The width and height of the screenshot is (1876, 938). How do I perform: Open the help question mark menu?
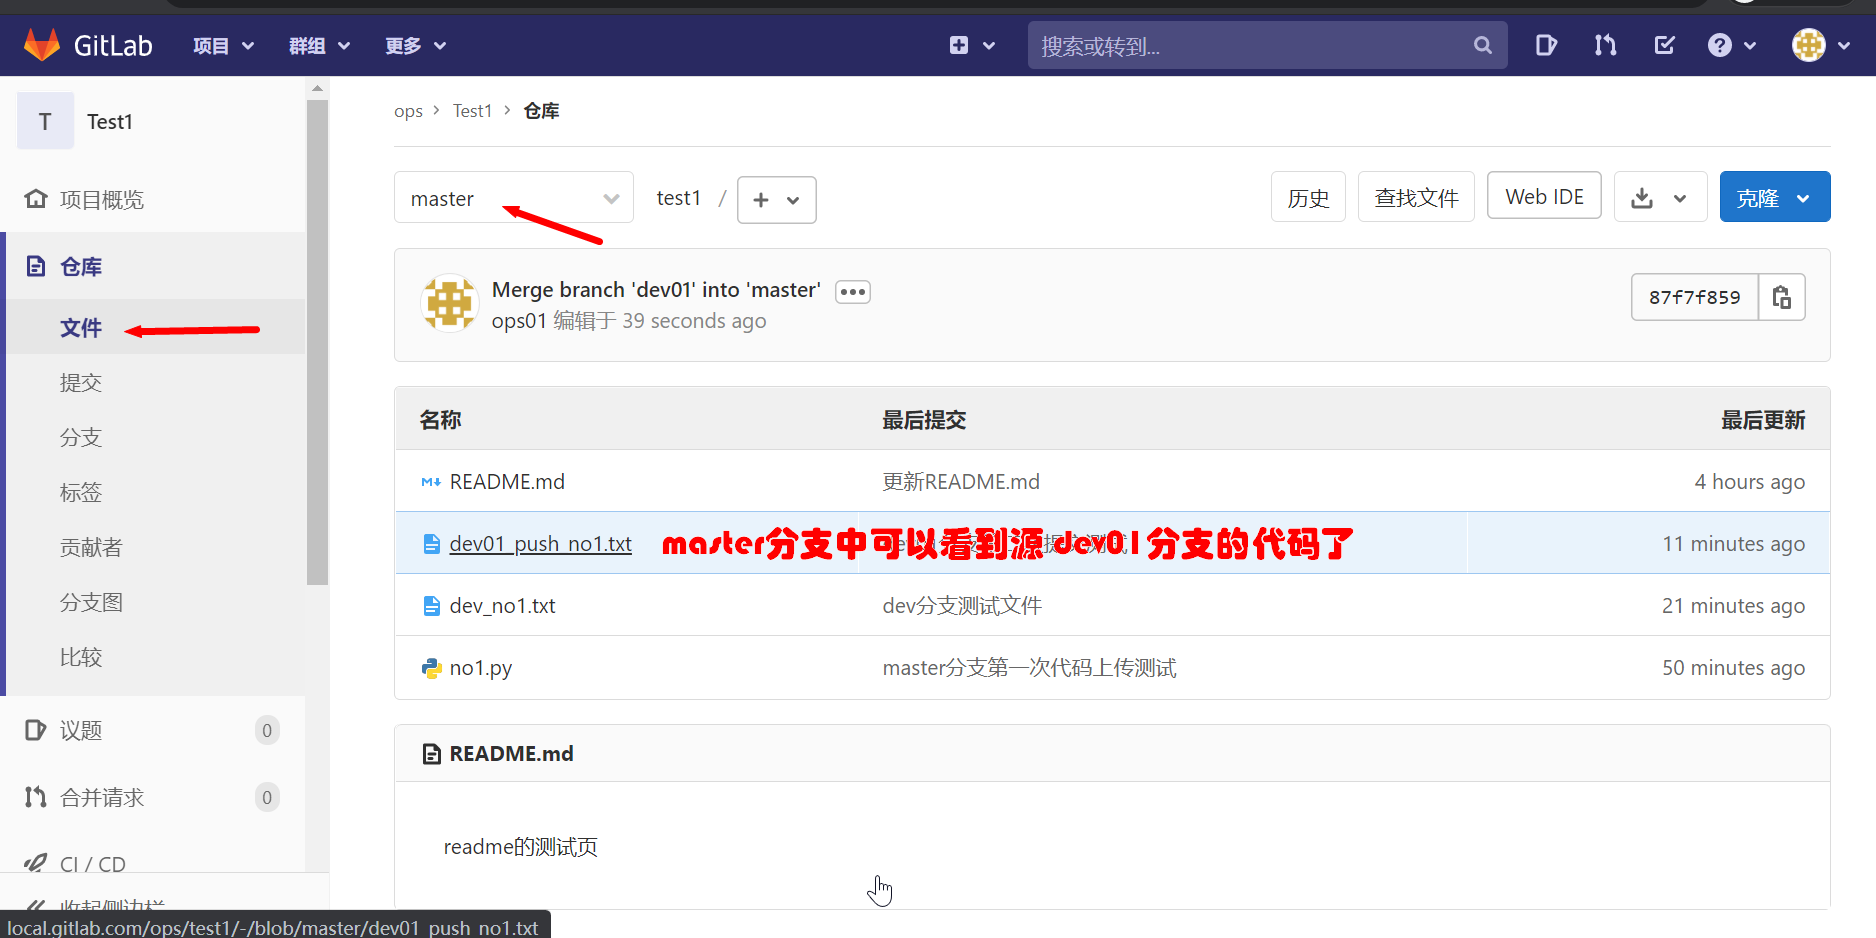(x=1732, y=45)
